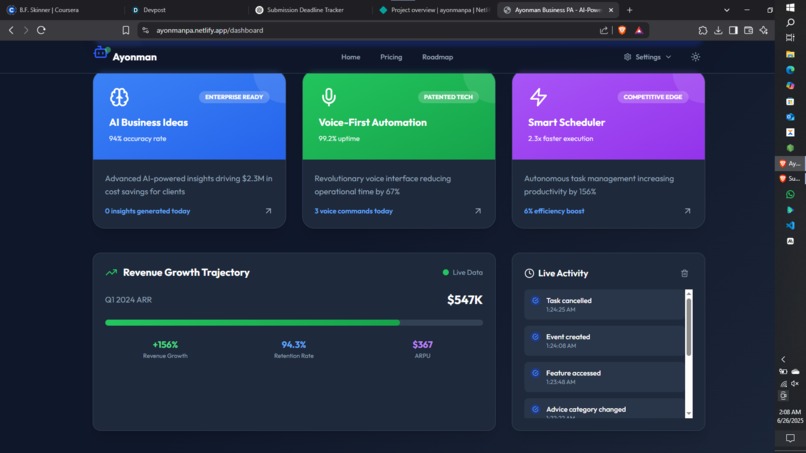Click Live Activity scrollbar down arrow
Viewport: 806px width, 453px height.
click(x=689, y=414)
